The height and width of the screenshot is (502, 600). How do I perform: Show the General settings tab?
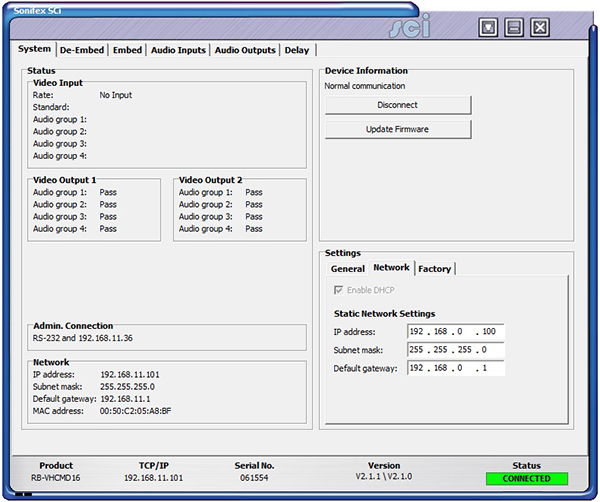click(x=348, y=269)
